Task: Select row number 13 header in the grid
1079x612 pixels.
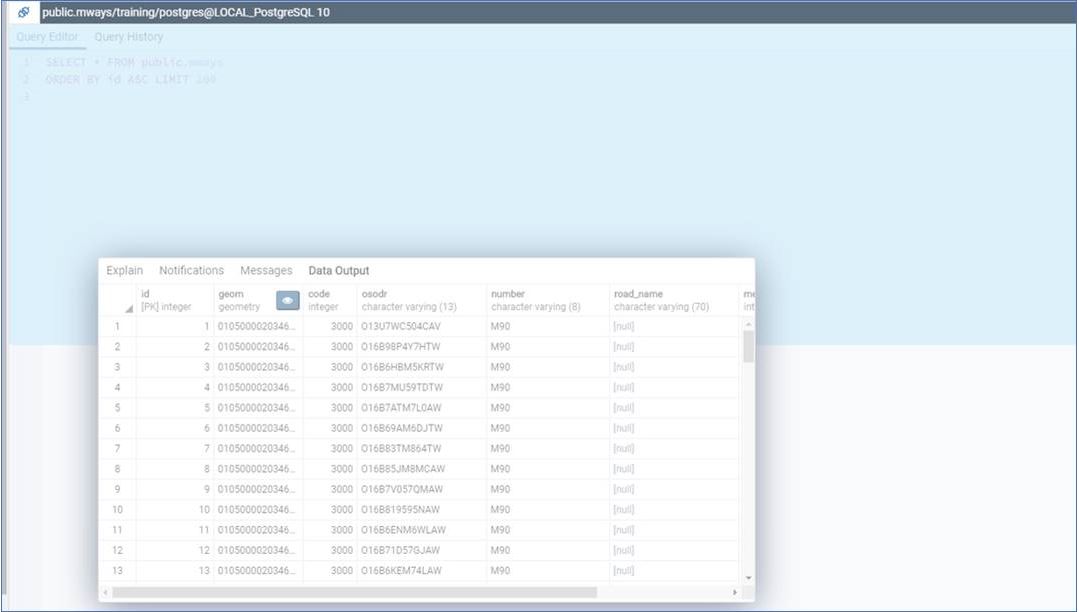Action: tap(117, 571)
